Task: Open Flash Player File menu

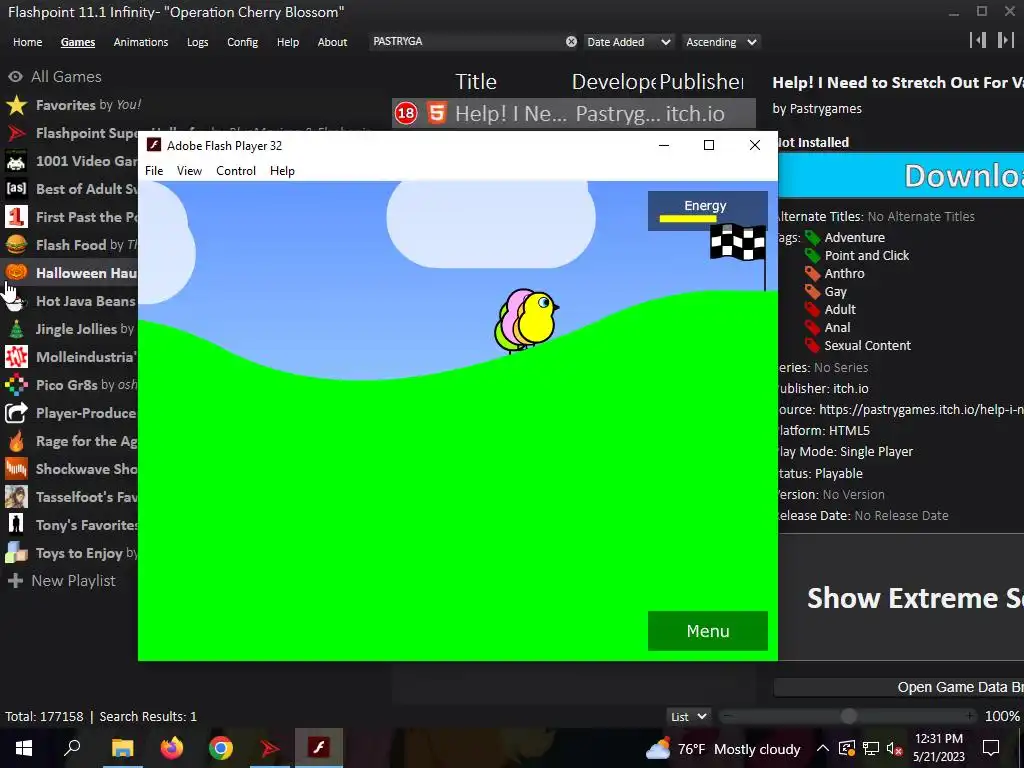Action: [x=154, y=170]
